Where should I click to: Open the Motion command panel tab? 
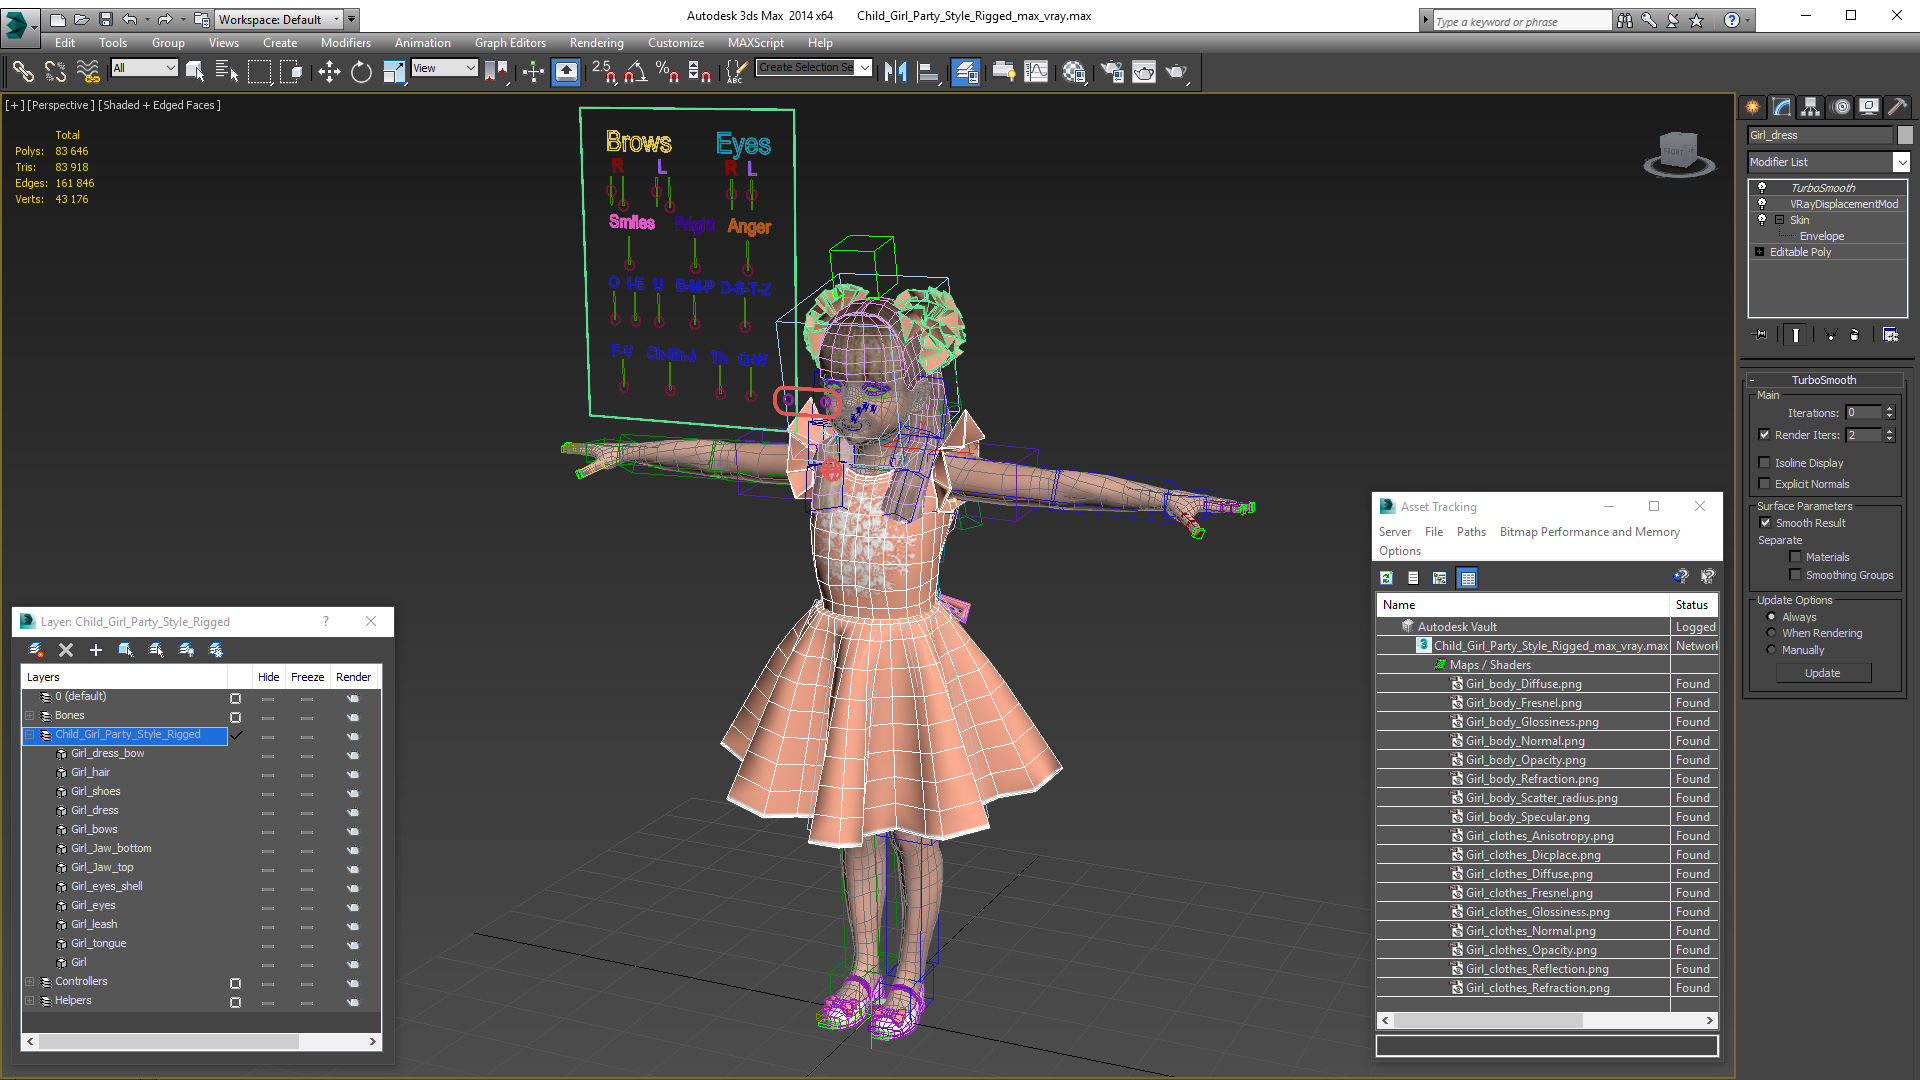(1840, 107)
